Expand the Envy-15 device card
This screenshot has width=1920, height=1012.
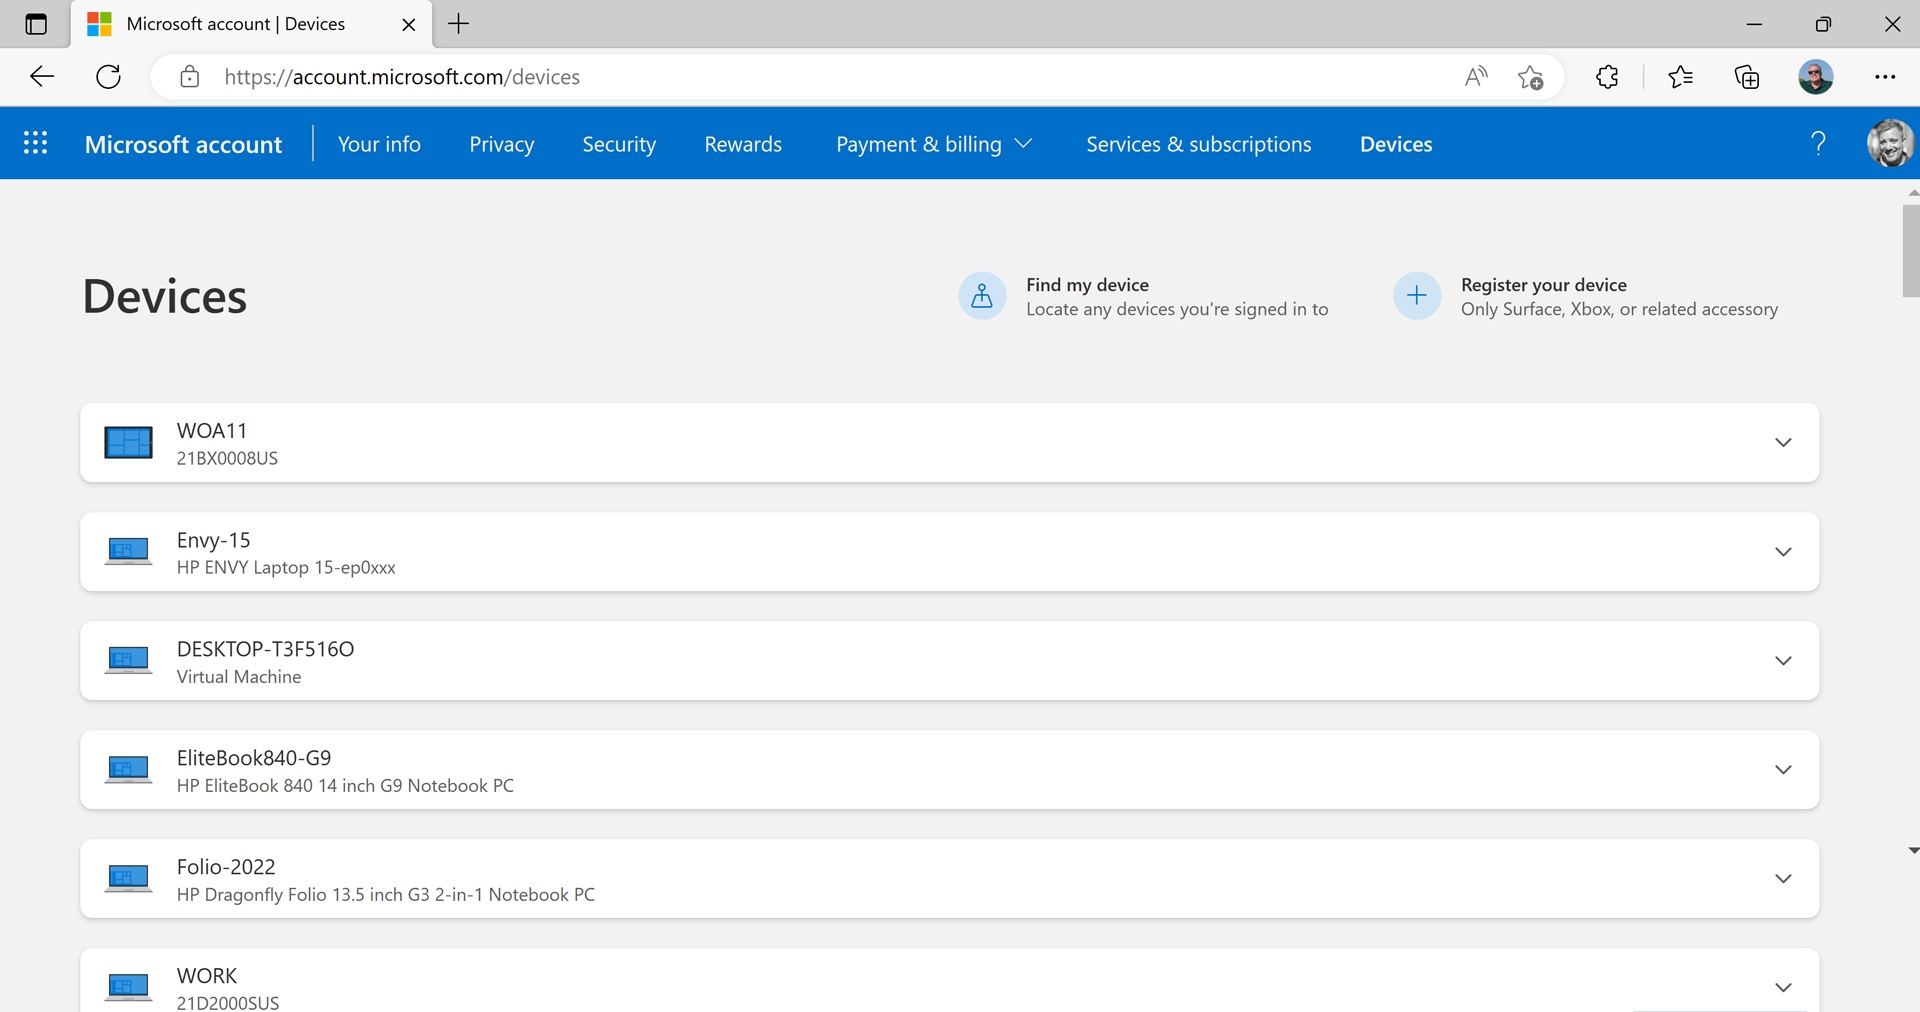tap(1782, 552)
